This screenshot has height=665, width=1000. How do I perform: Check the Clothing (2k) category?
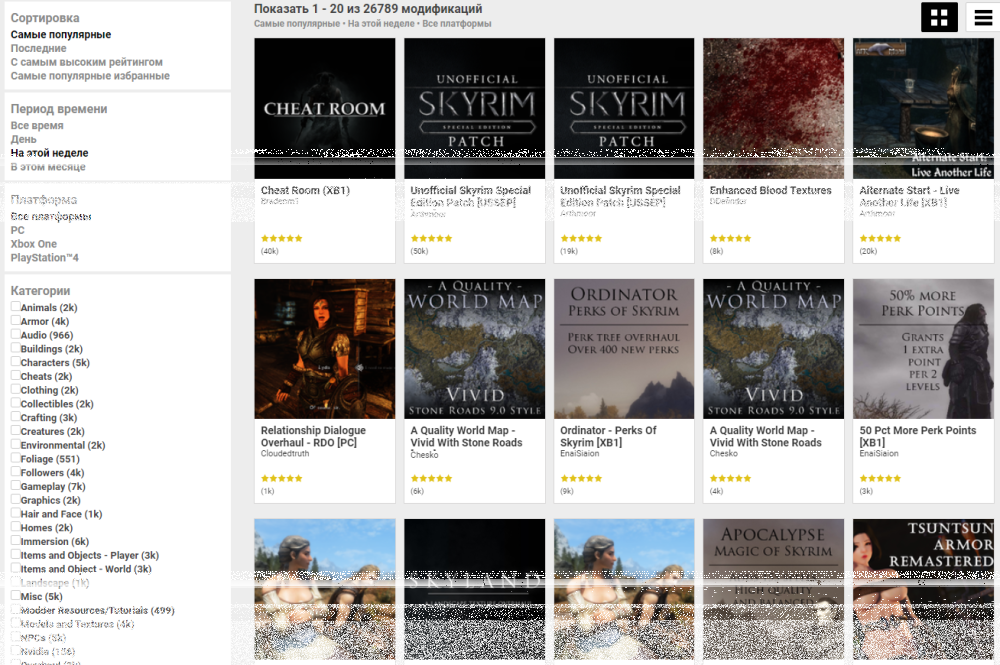pos(16,389)
